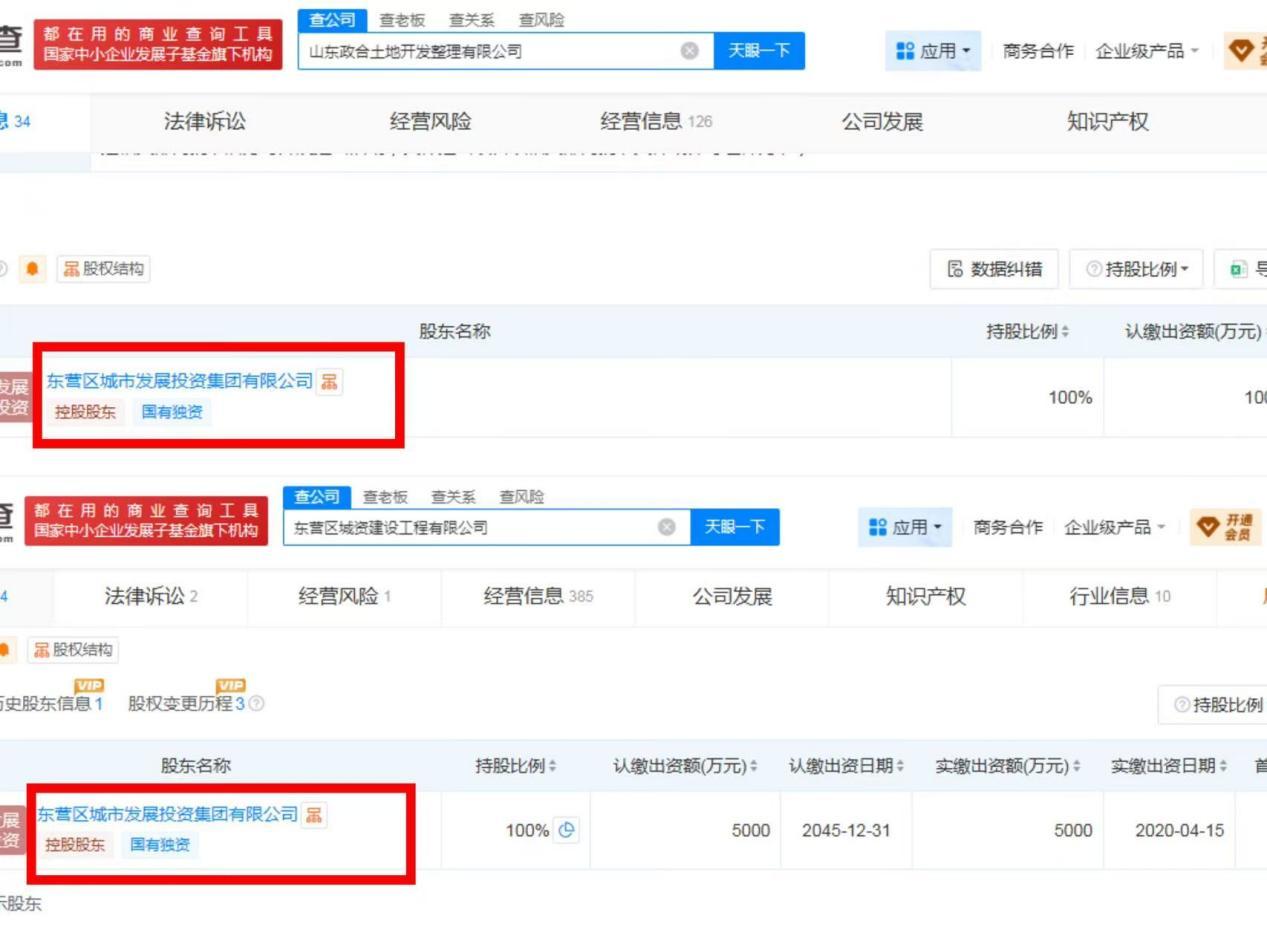Click the pie chart icon next to 100% with 5000
Screen dimensions: 1267x950
point(567,830)
